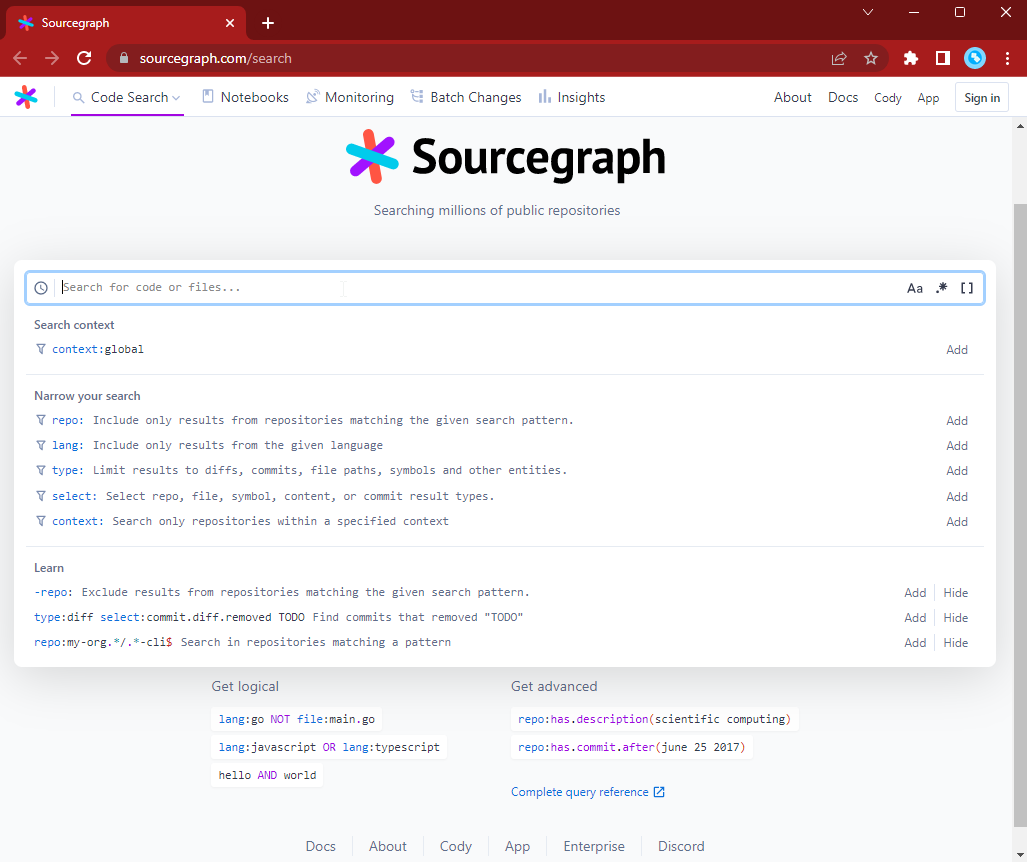
Task: Toggle Chrome side panel icon
Action: click(x=943, y=58)
